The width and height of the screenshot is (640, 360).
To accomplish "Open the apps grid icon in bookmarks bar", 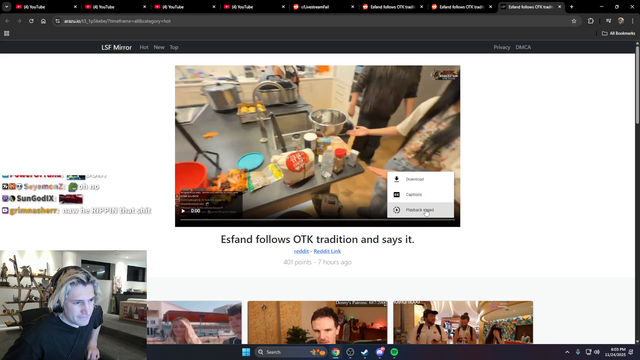I will [x=7, y=33].
